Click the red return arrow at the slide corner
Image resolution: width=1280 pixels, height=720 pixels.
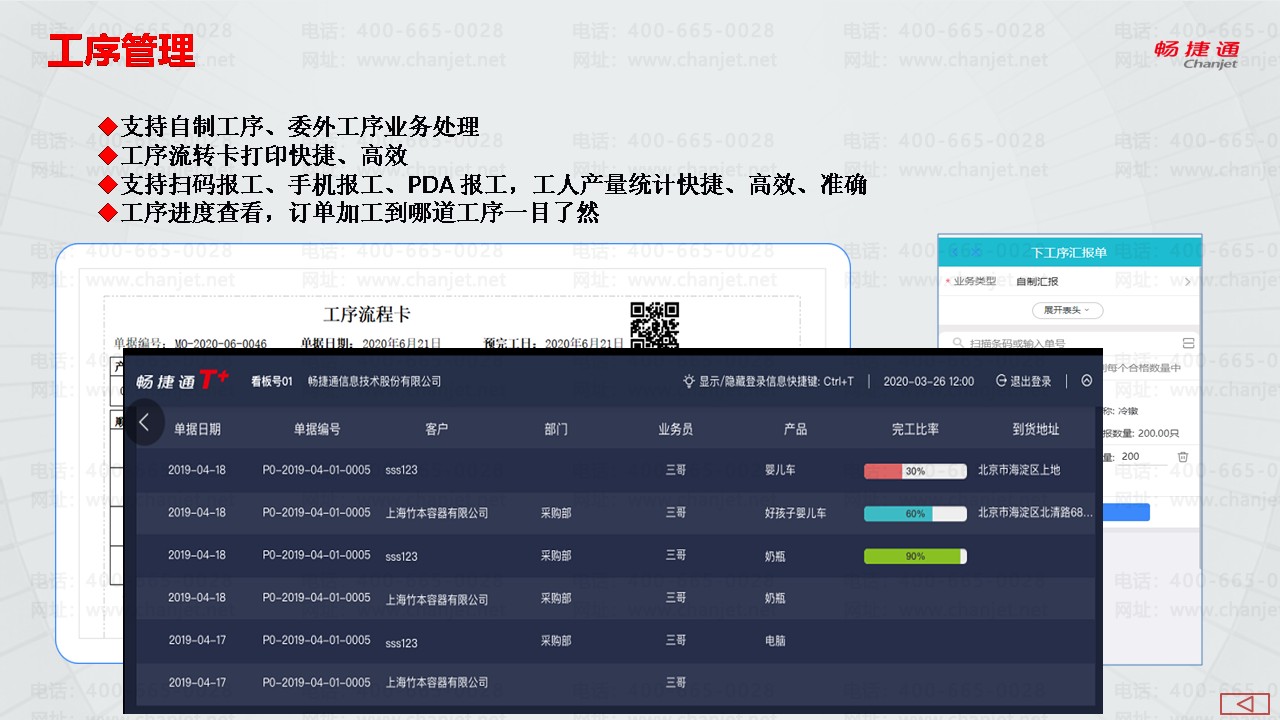pos(1245,705)
